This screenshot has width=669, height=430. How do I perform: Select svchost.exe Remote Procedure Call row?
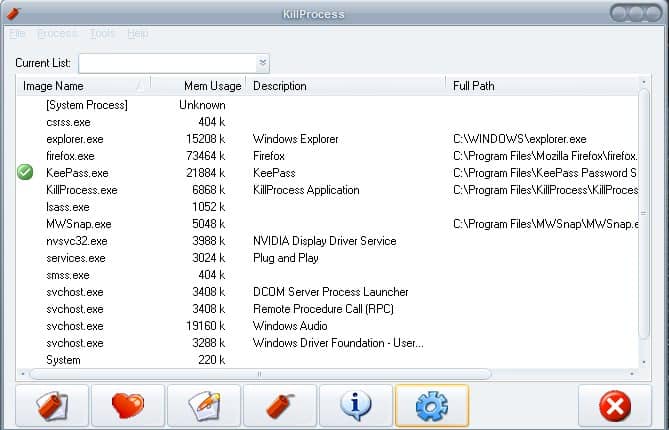(327, 309)
